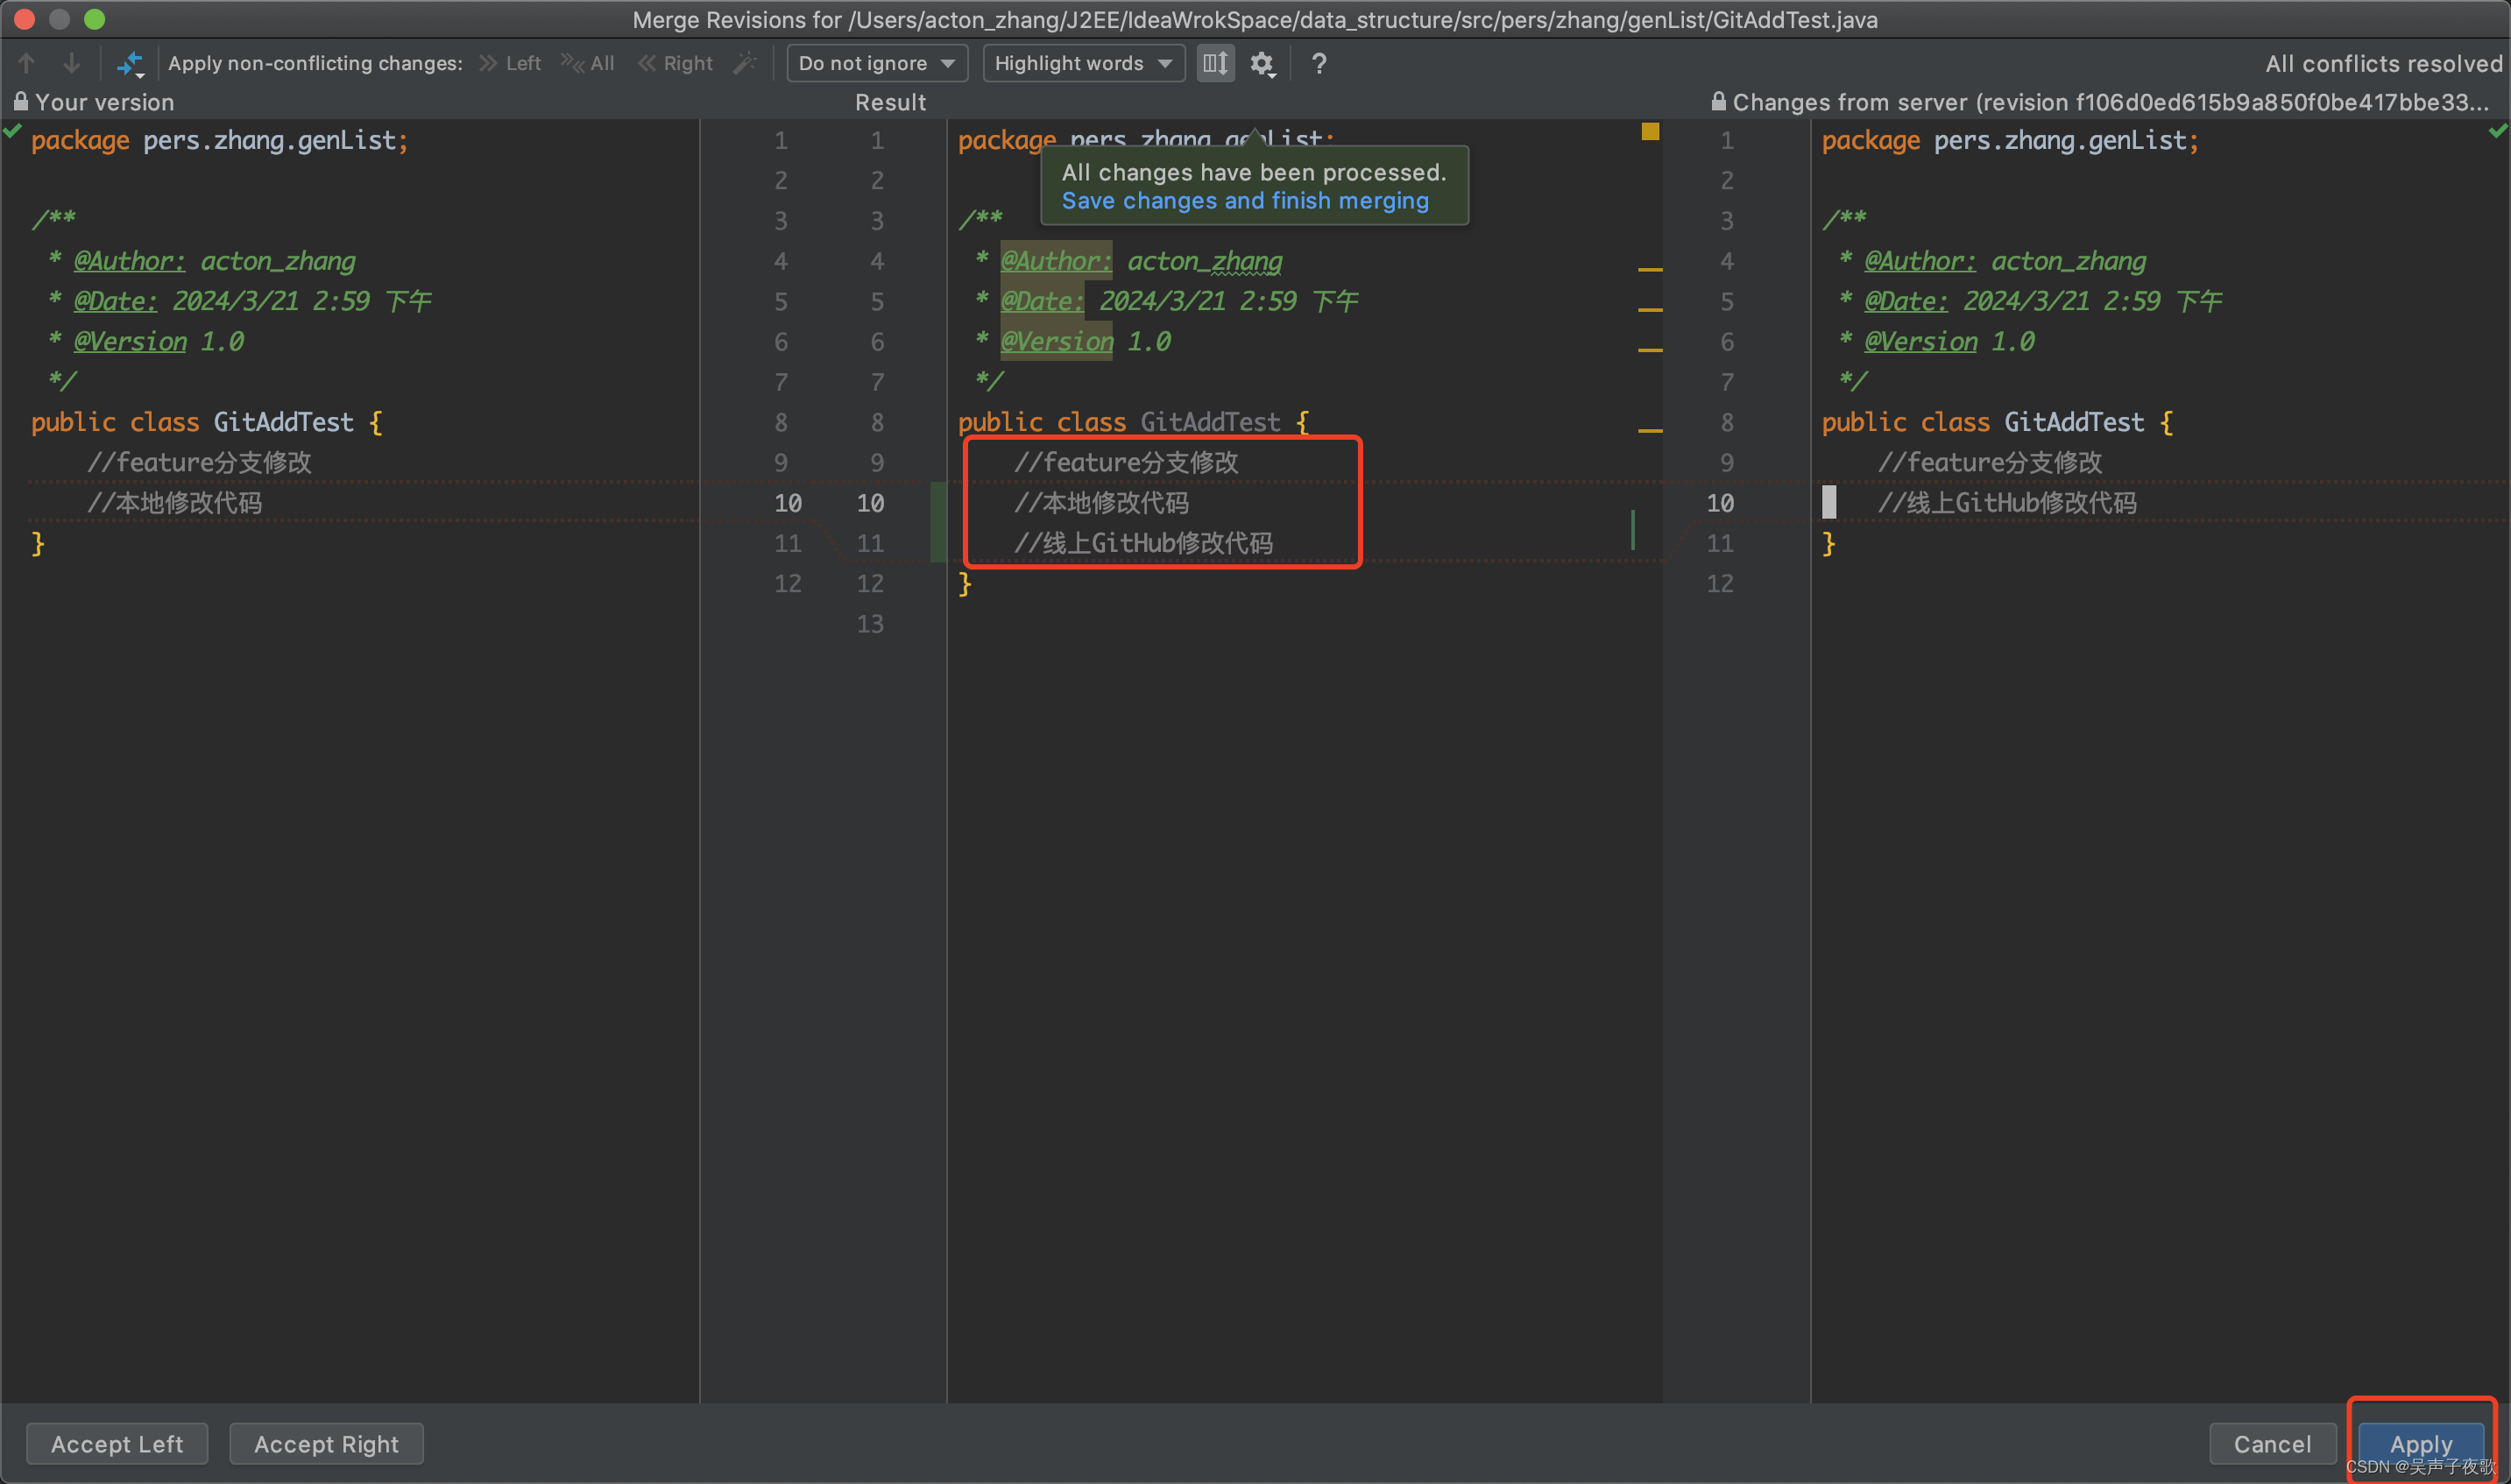Click '//feature分支修改' in server pane

[1990, 462]
